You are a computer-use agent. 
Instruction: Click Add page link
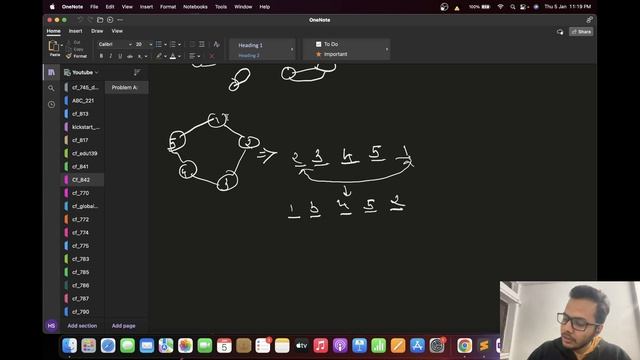(123, 326)
